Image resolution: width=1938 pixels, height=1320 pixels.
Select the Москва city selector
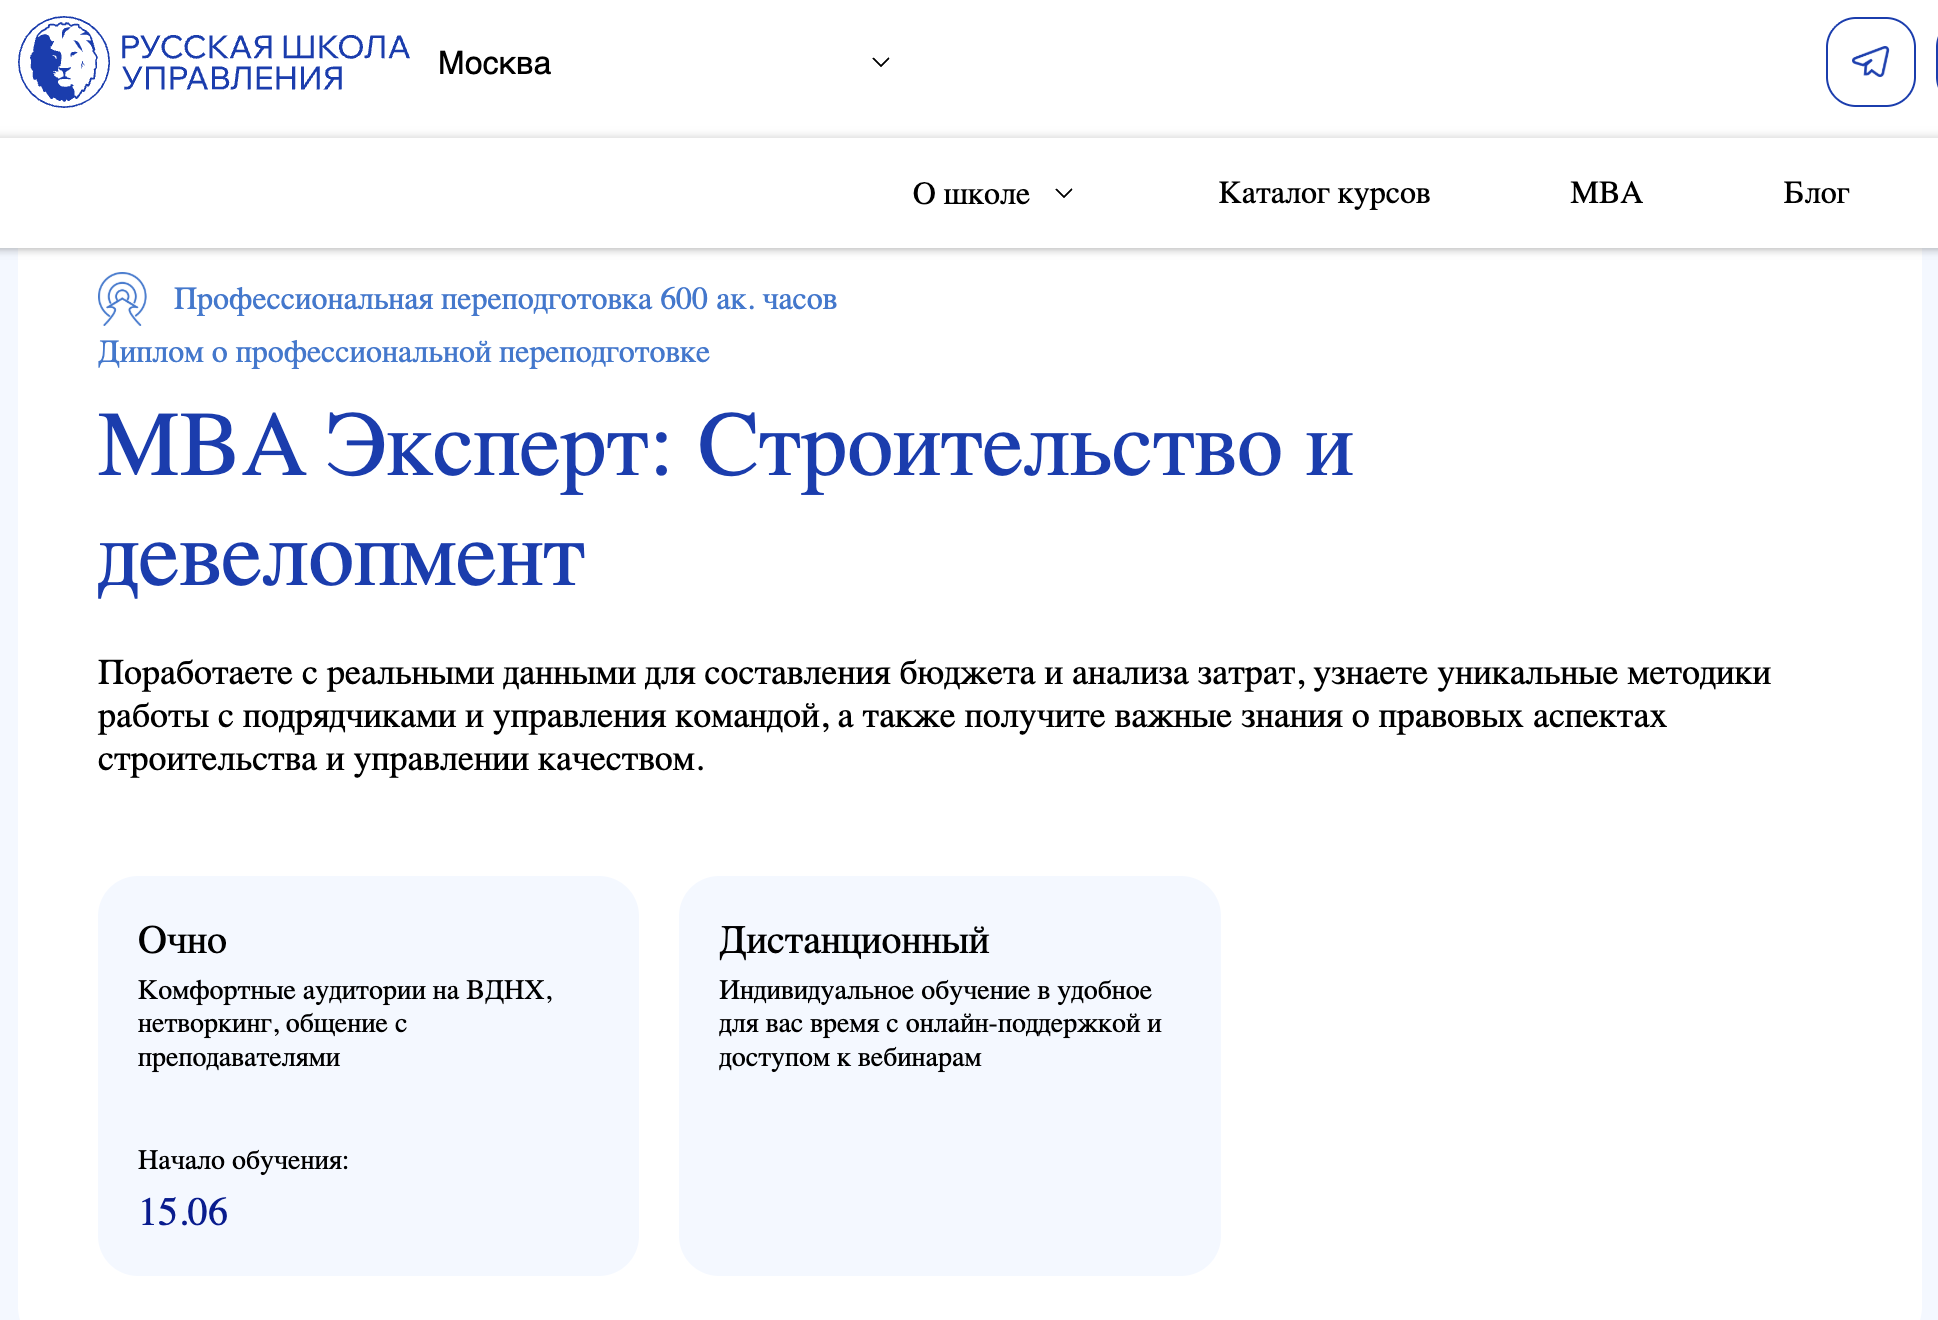pos(494,63)
